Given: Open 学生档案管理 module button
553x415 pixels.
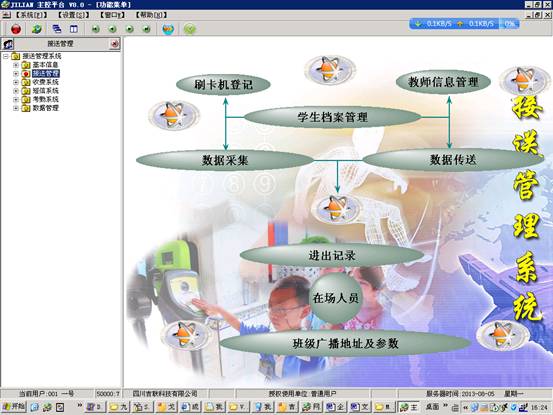Looking at the screenshot, I should coord(333,117).
